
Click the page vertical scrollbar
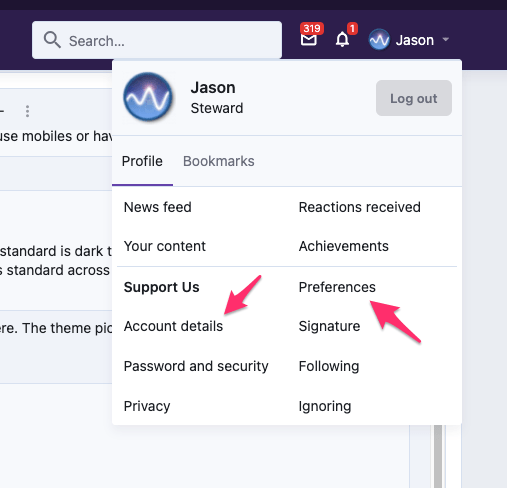pos(438,456)
